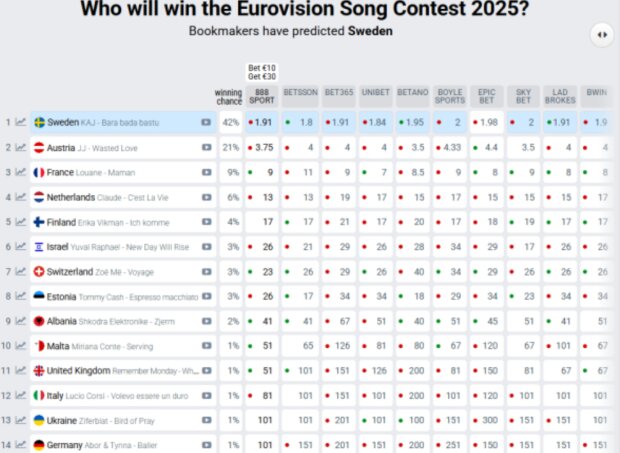Open the Bet €10 Get €30 offer
The image size is (620, 453).
pos(262,72)
